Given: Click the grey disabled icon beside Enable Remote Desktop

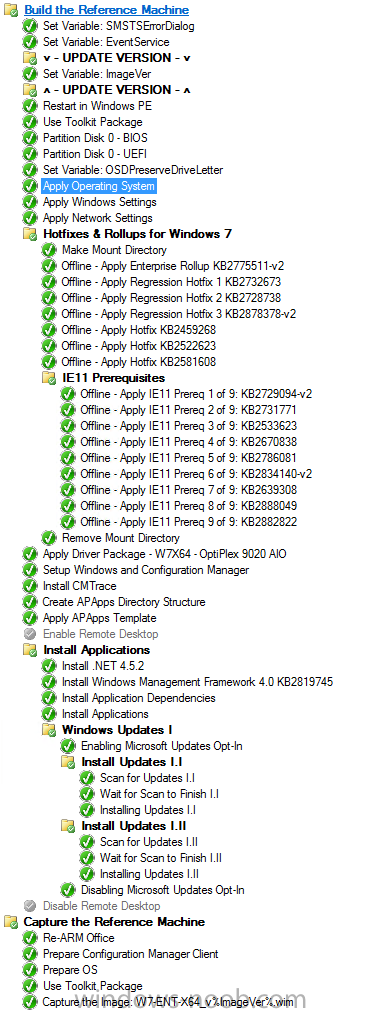Looking at the screenshot, I should coord(30,634).
